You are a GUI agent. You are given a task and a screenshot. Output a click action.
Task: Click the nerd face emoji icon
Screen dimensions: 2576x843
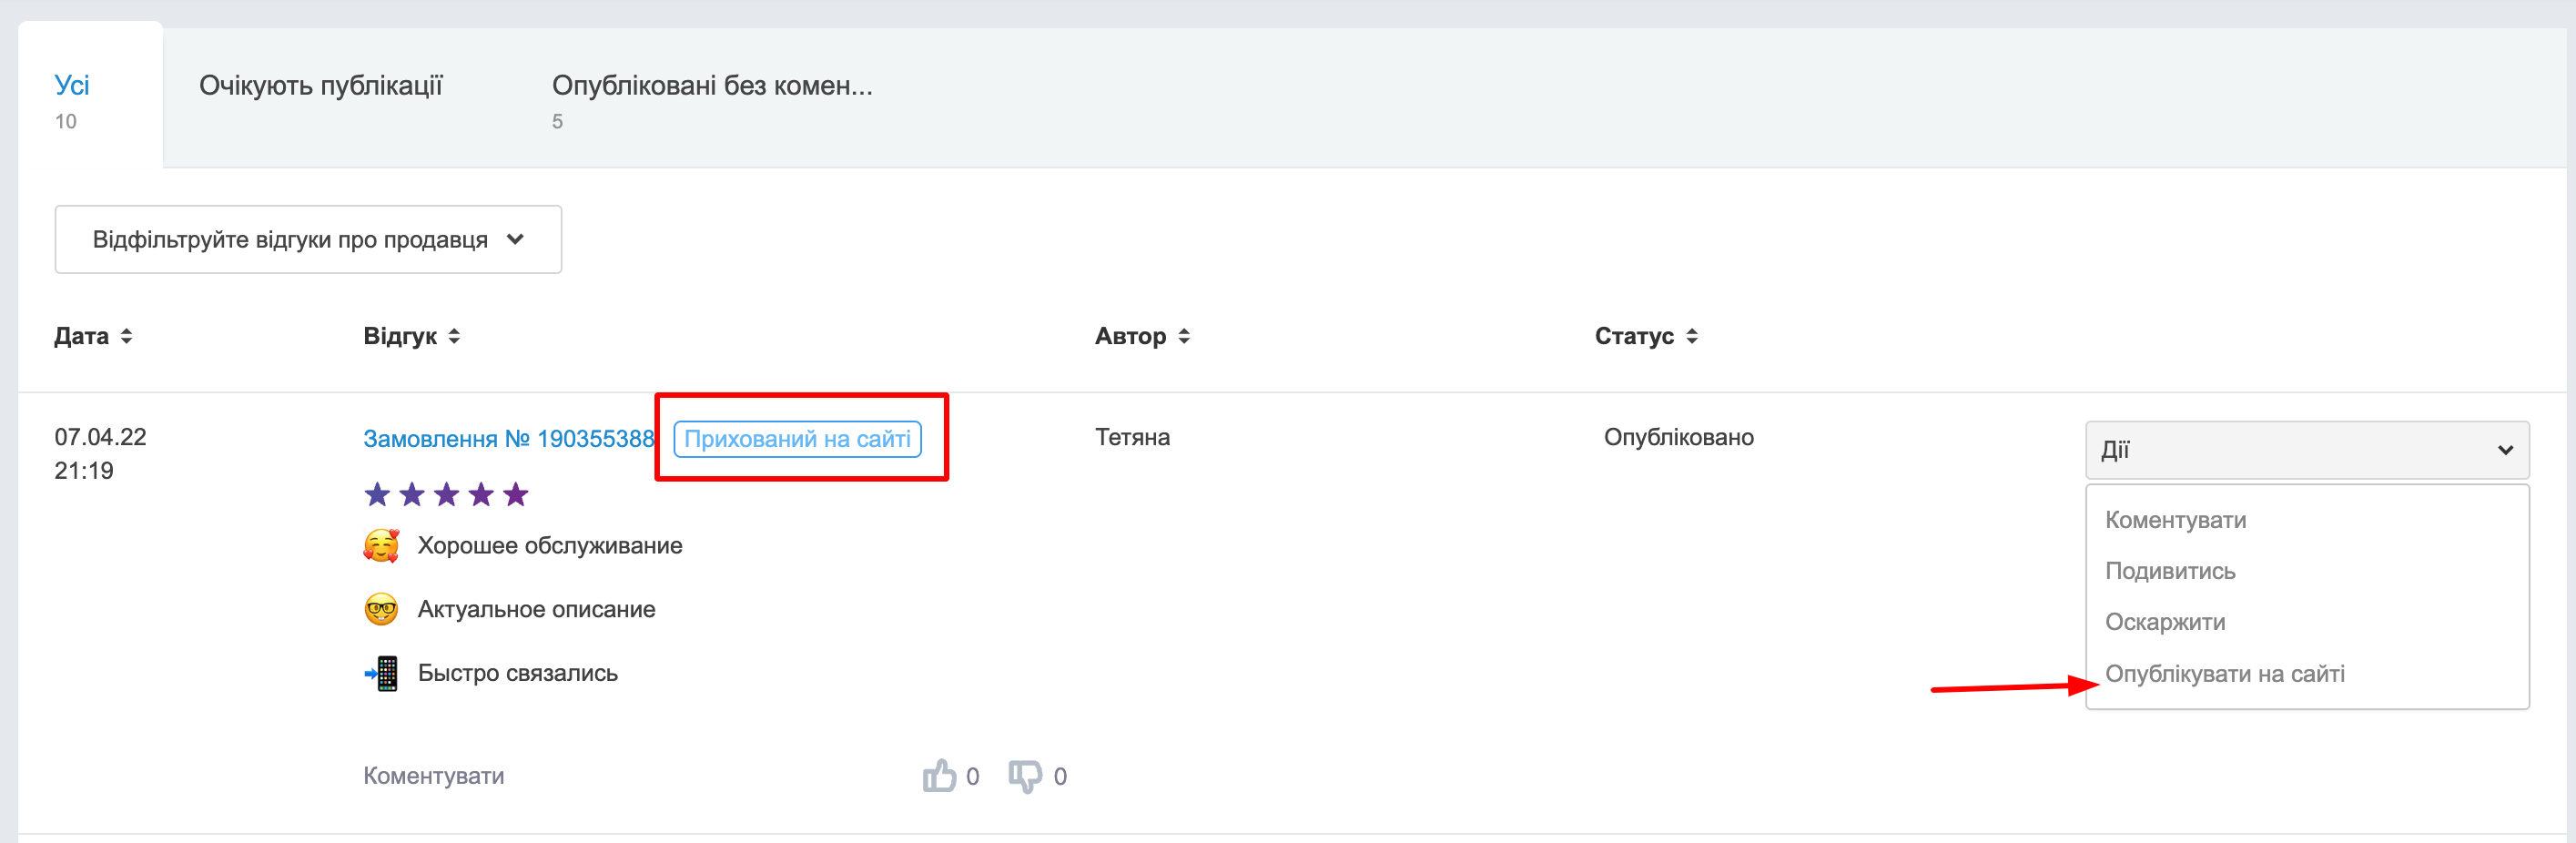tap(381, 609)
